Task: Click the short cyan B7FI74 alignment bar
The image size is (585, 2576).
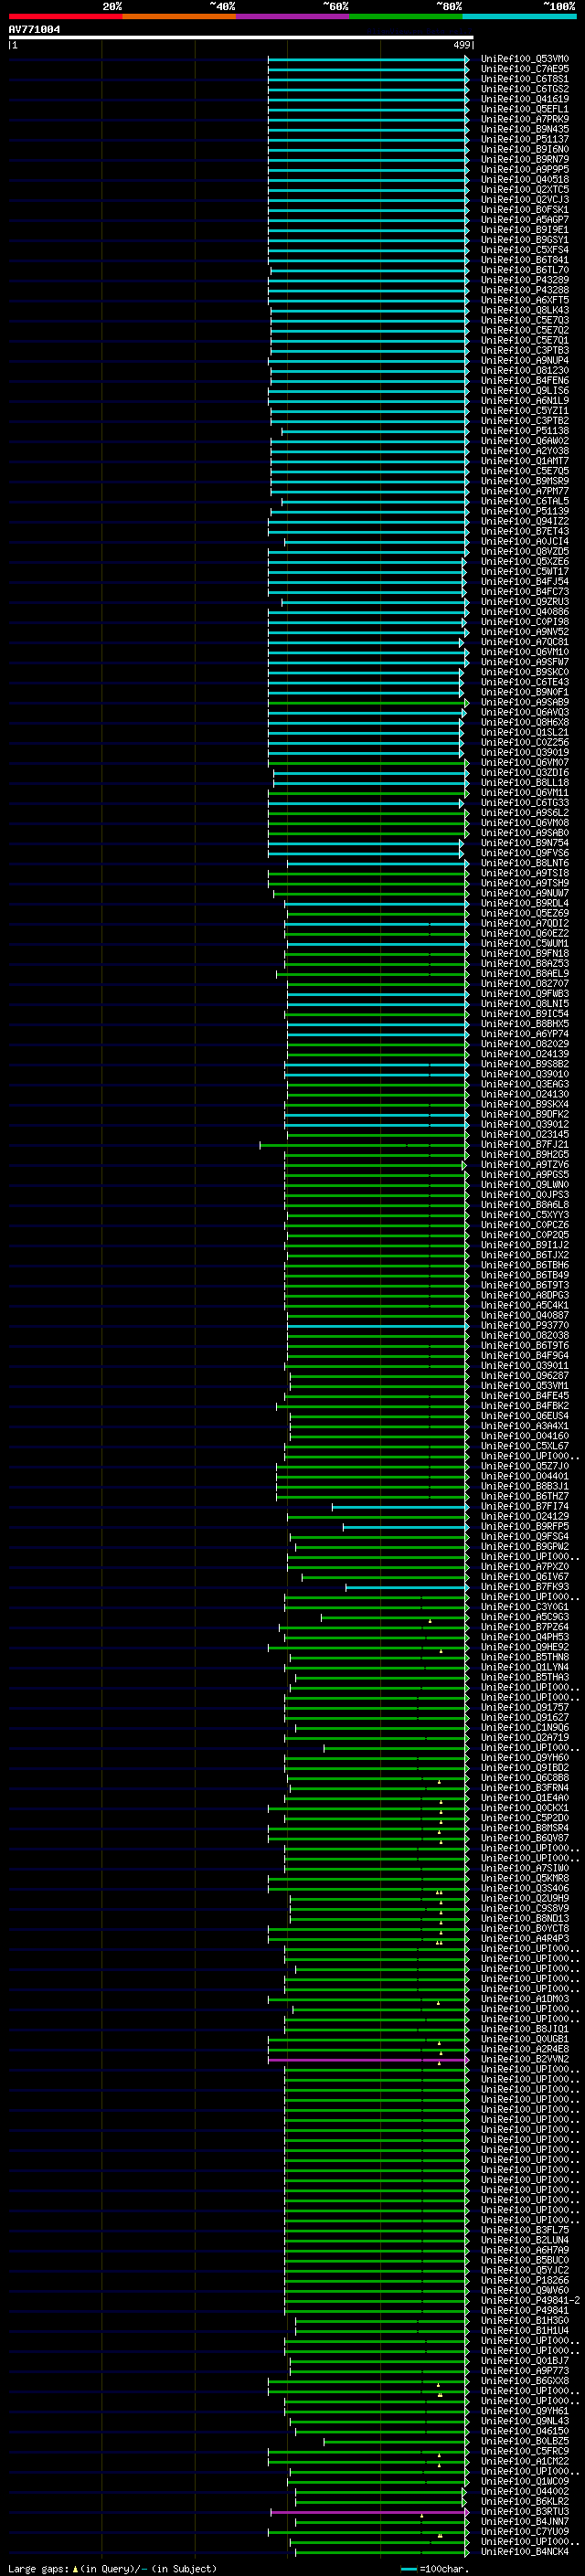Action: pos(400,1507)
